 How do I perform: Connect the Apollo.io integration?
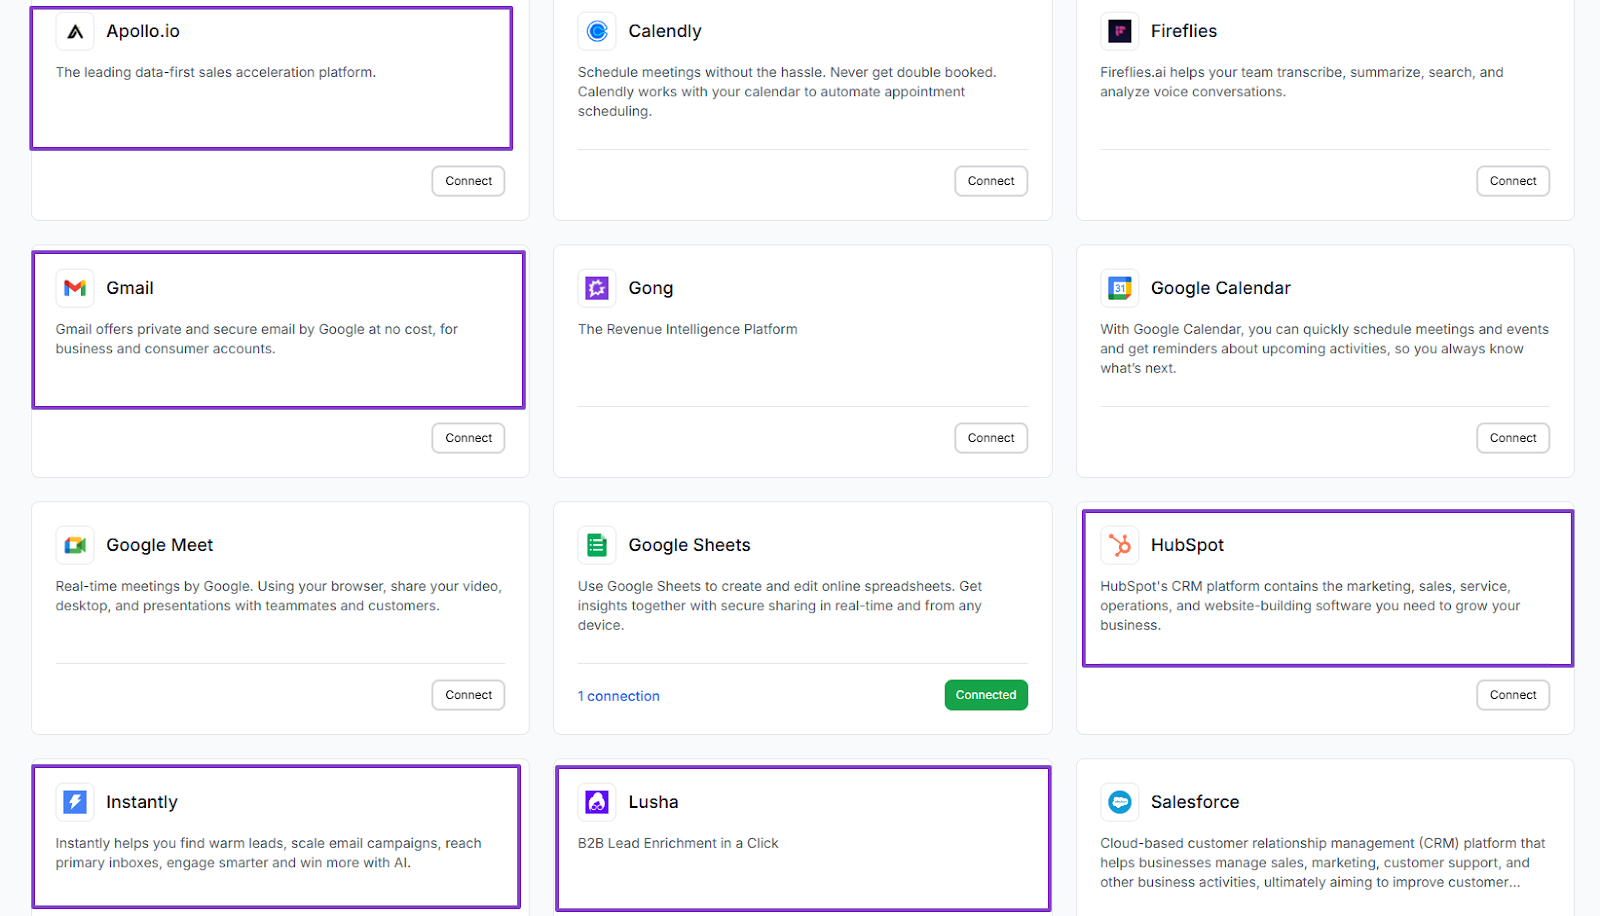click(x=468, y=181)
